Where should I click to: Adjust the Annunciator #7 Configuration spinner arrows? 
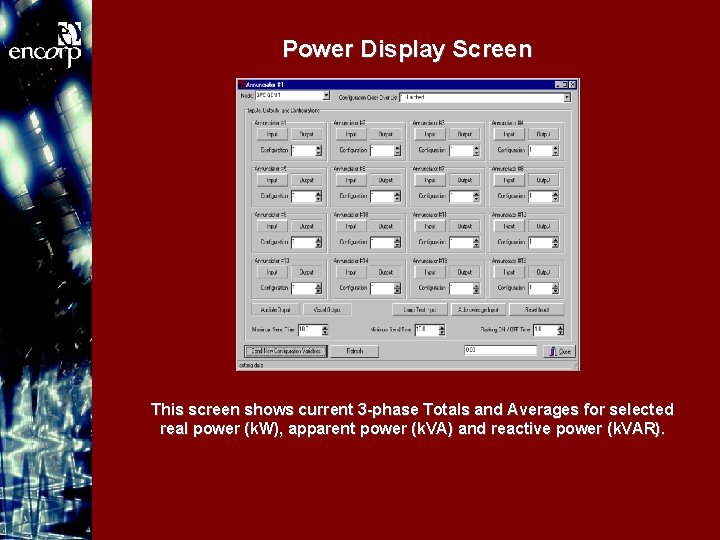pyautogui.click(x=476, y=196)
